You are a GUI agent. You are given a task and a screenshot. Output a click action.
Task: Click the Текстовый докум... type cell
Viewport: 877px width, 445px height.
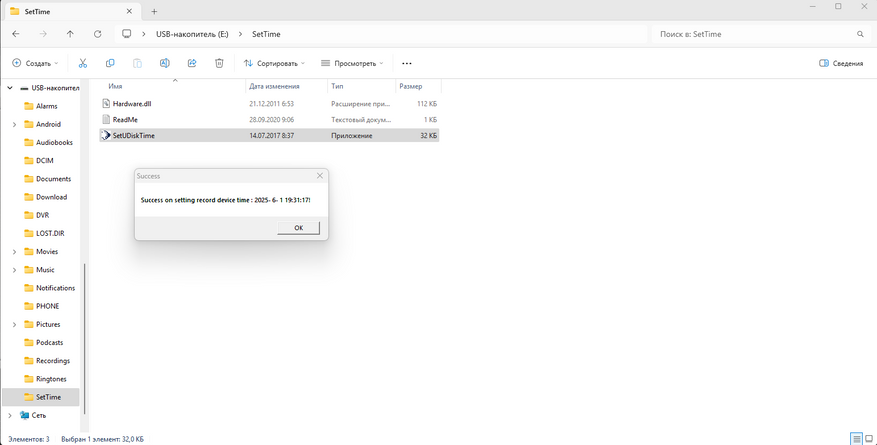point(361,119)
